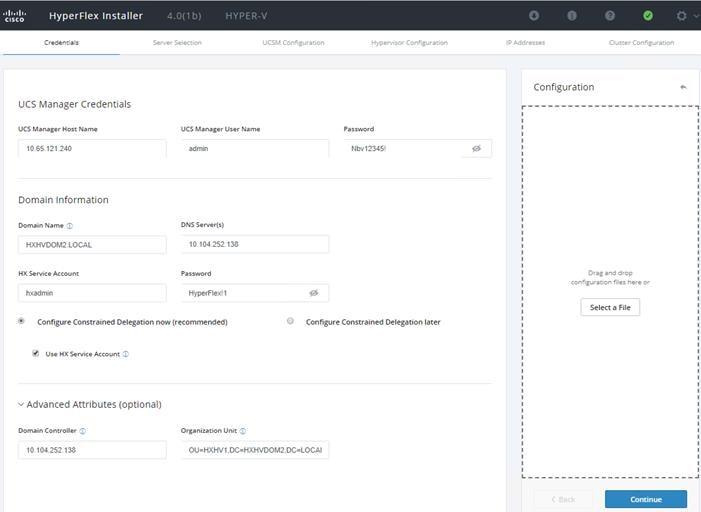
Task: Collapse the Advanced Attributes section
Action: (21, 404)
